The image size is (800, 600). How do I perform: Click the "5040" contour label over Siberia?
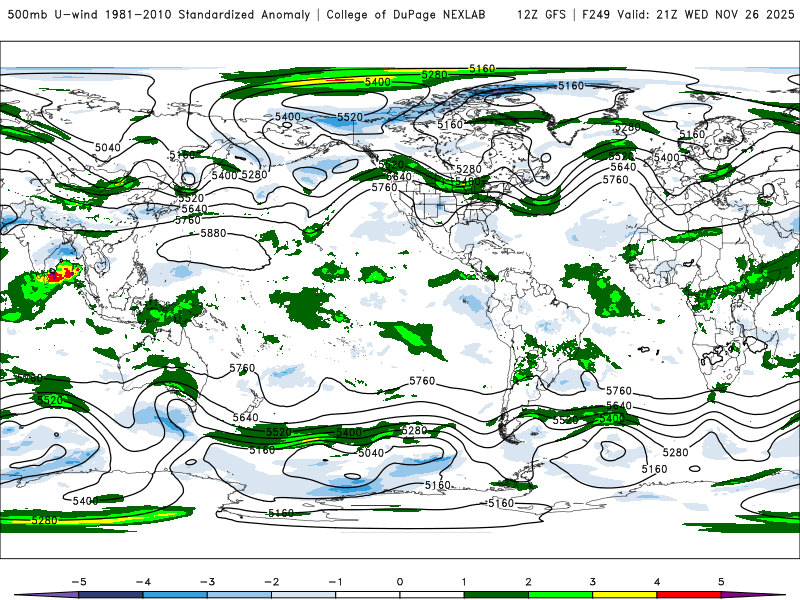point(108,147)
